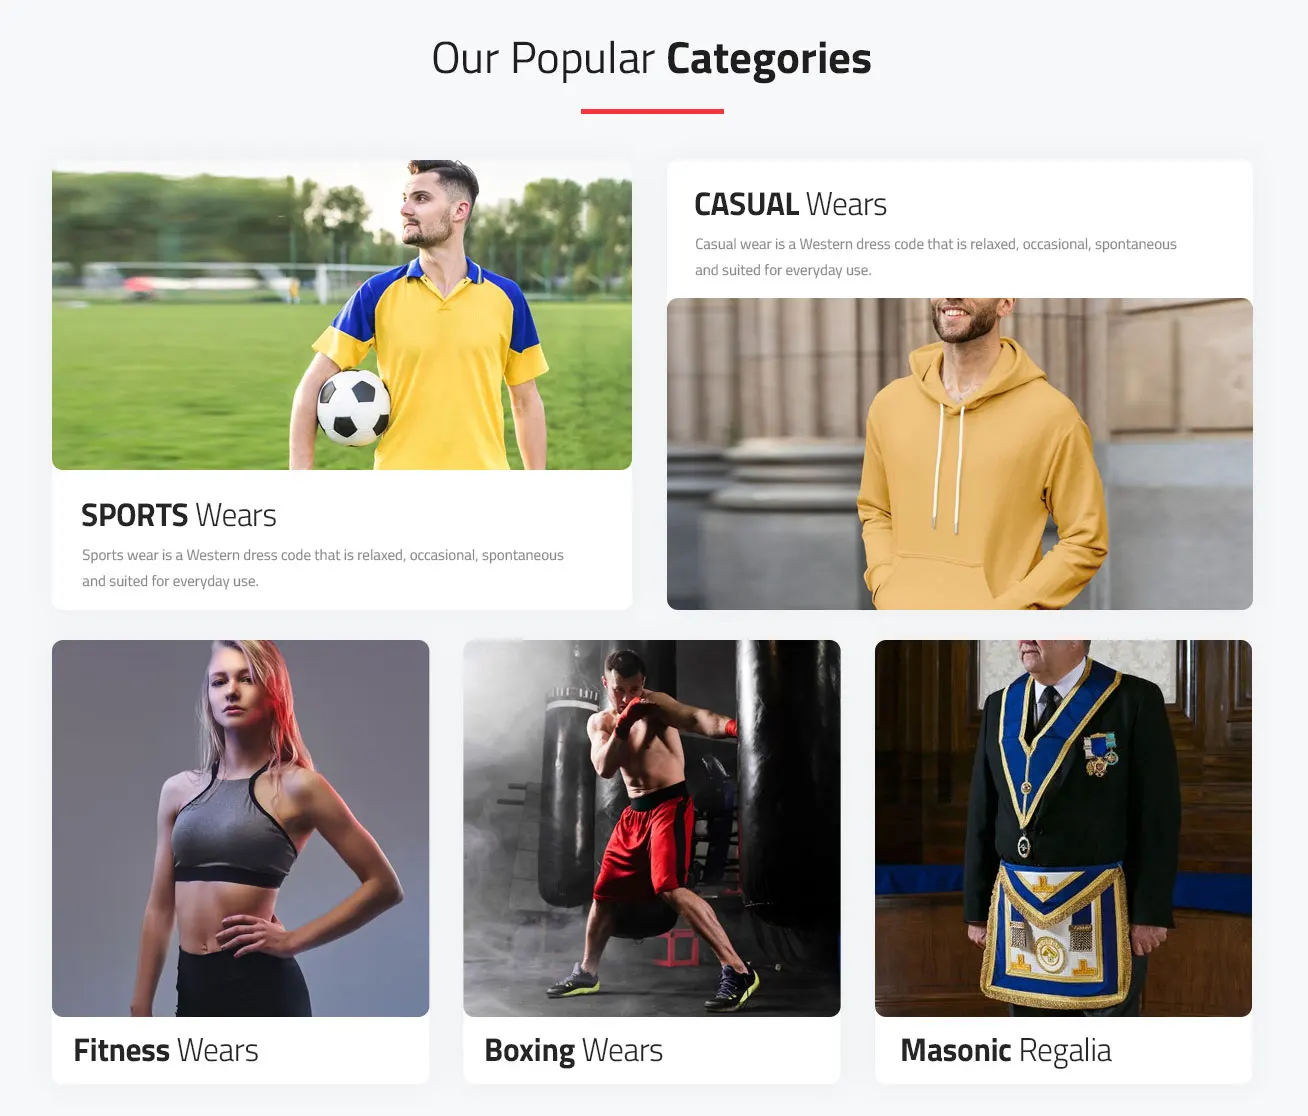Select the Masonic Regalia title link
Viewport: 1308px width, 1116px height.
[1006, 1050]
